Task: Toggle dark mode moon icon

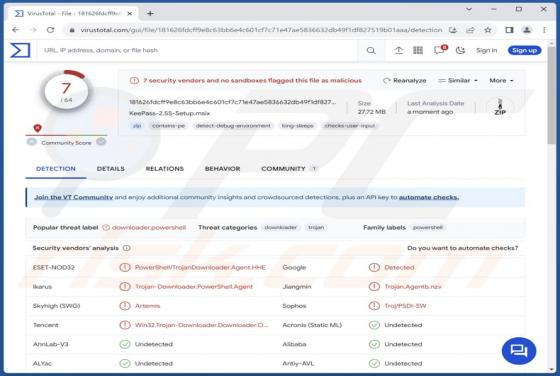Action: coord(460,50)
